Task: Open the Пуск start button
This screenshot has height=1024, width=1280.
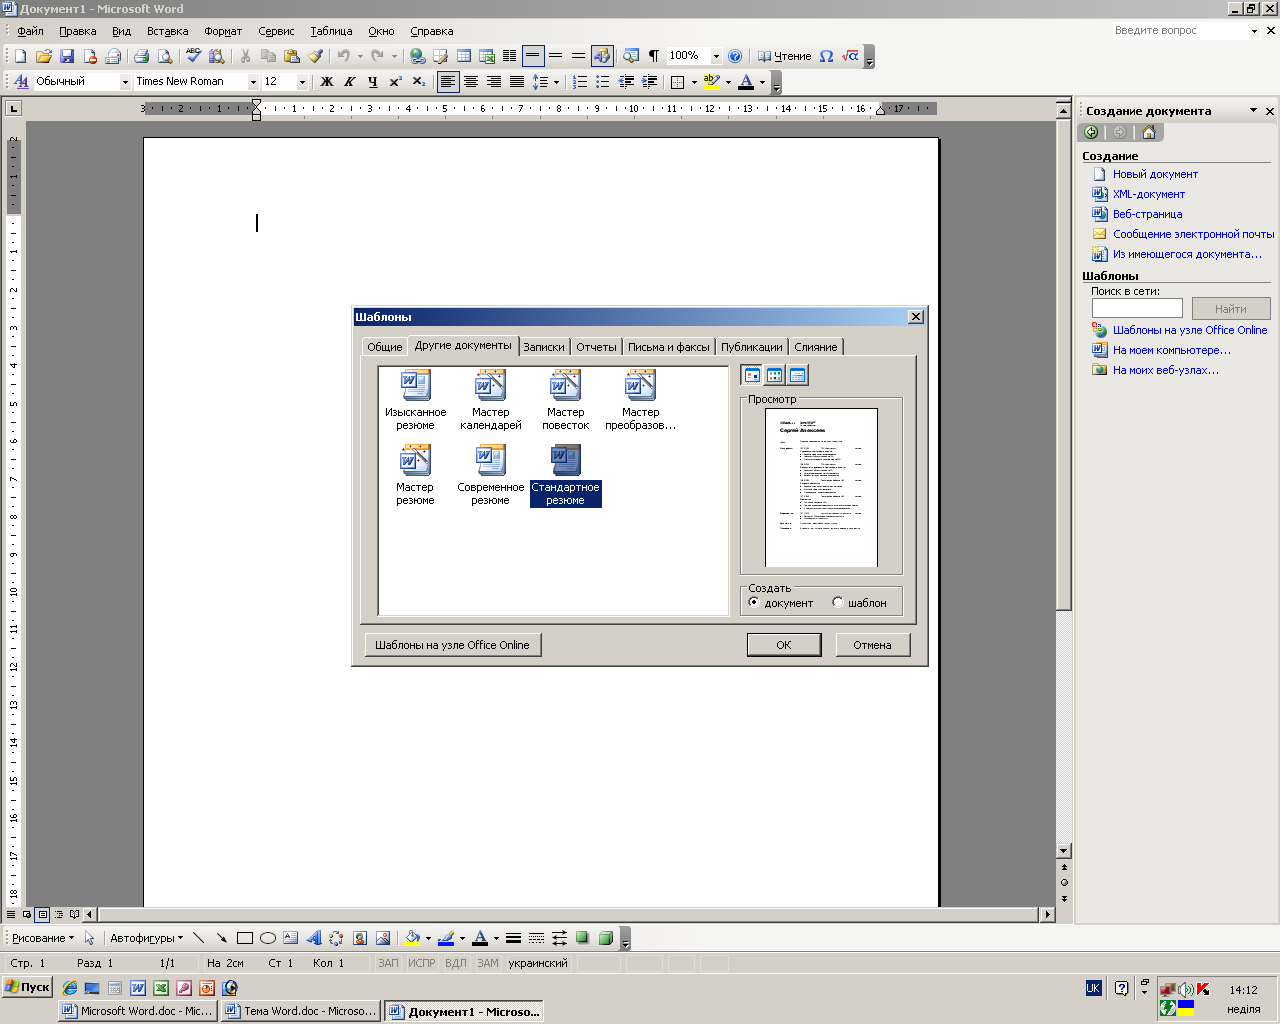Action: pyautogui.click(x=27, y=987)
